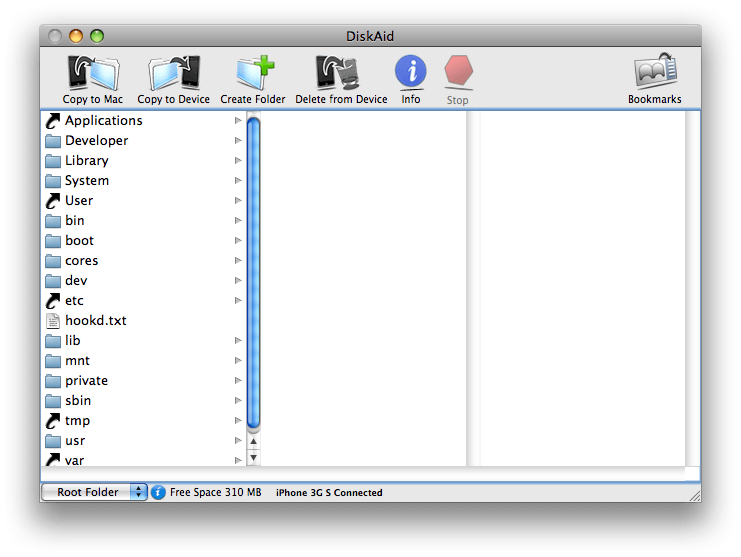Expand the Applications folder arrow
Screen dimensions: 741x557
pos(238,120)
